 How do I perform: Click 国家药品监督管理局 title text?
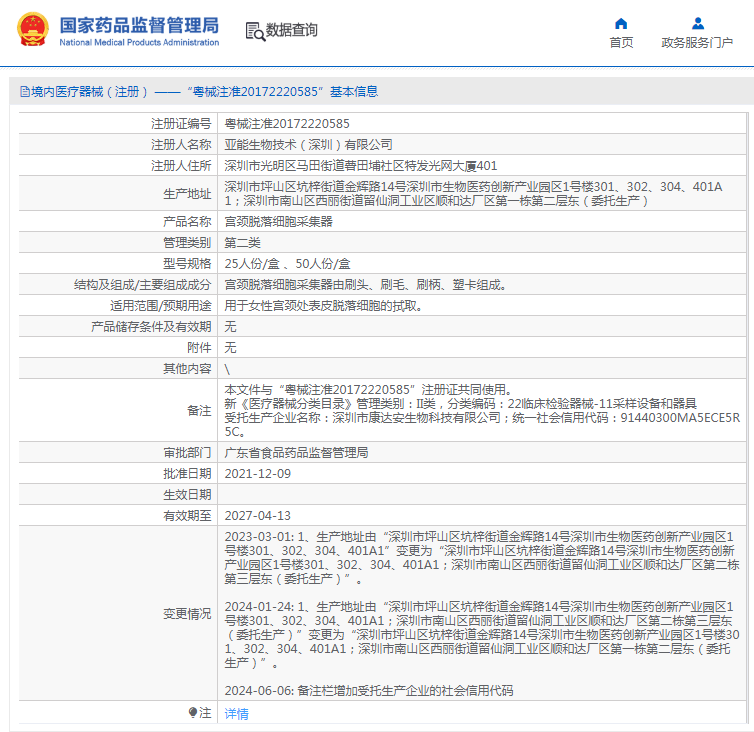coord(139,25)
